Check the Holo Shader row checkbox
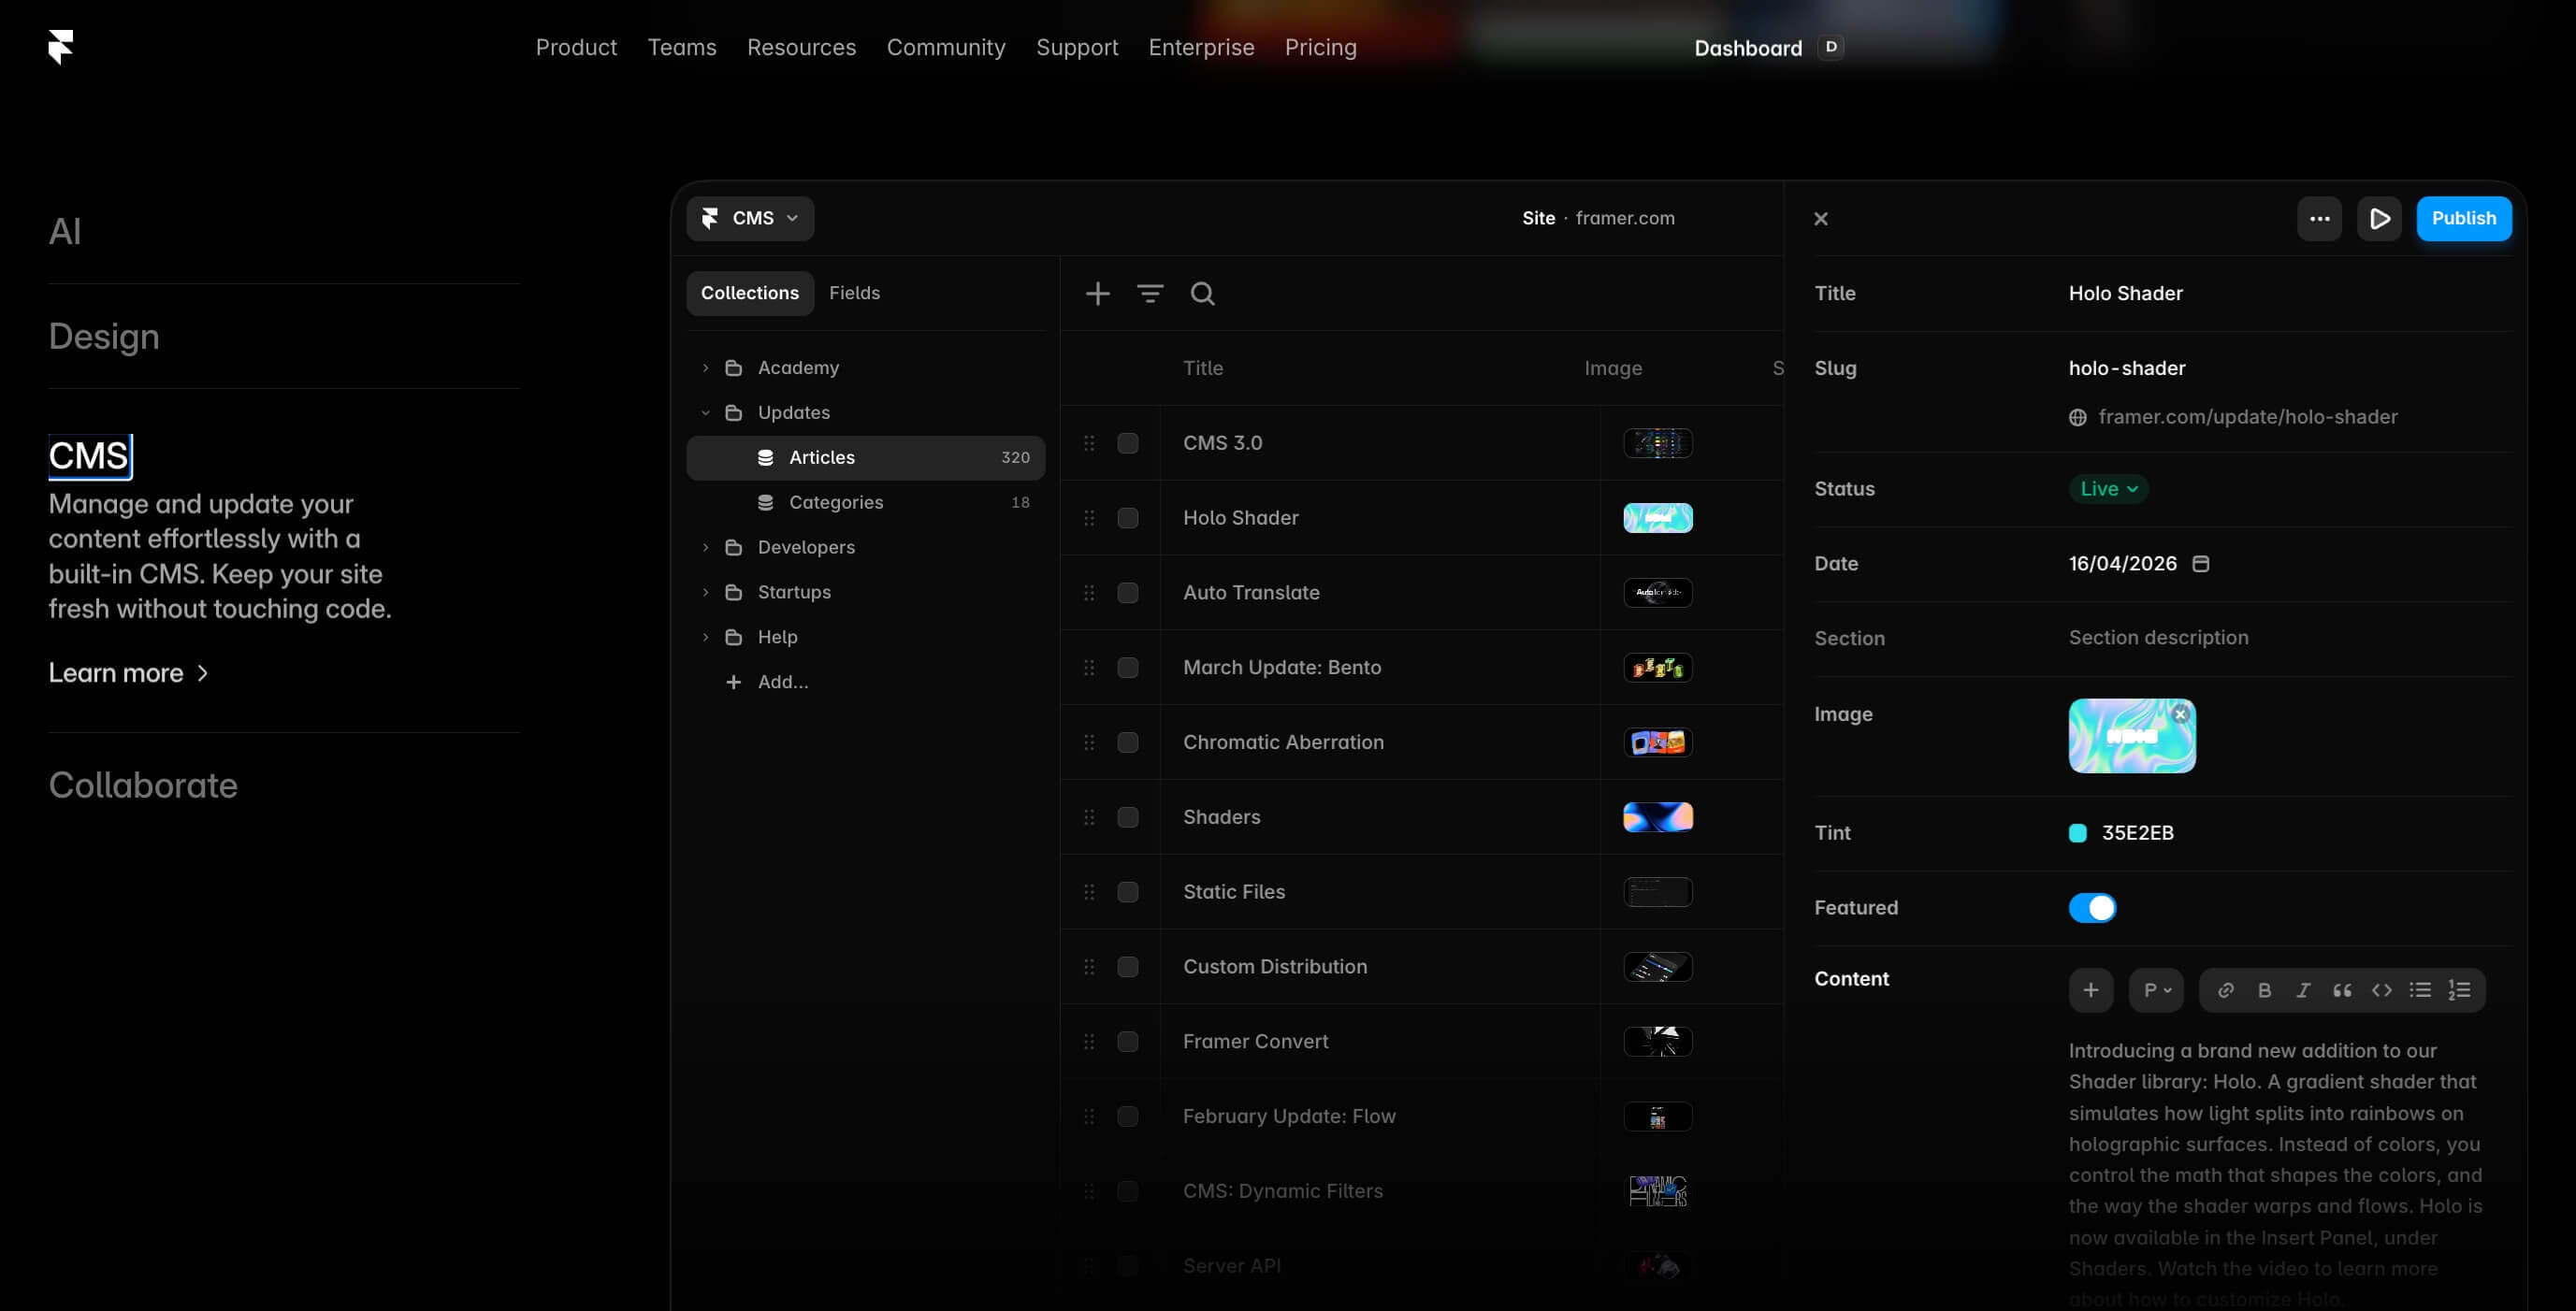Image resolution: width=2576 pixels, height=1311 pixels. [1127, 518]
